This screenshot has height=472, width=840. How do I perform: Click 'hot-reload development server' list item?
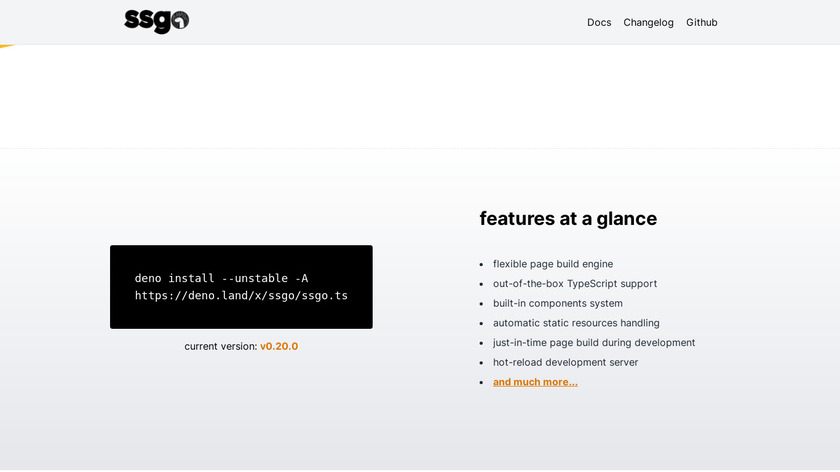click(x=565, y=362)
